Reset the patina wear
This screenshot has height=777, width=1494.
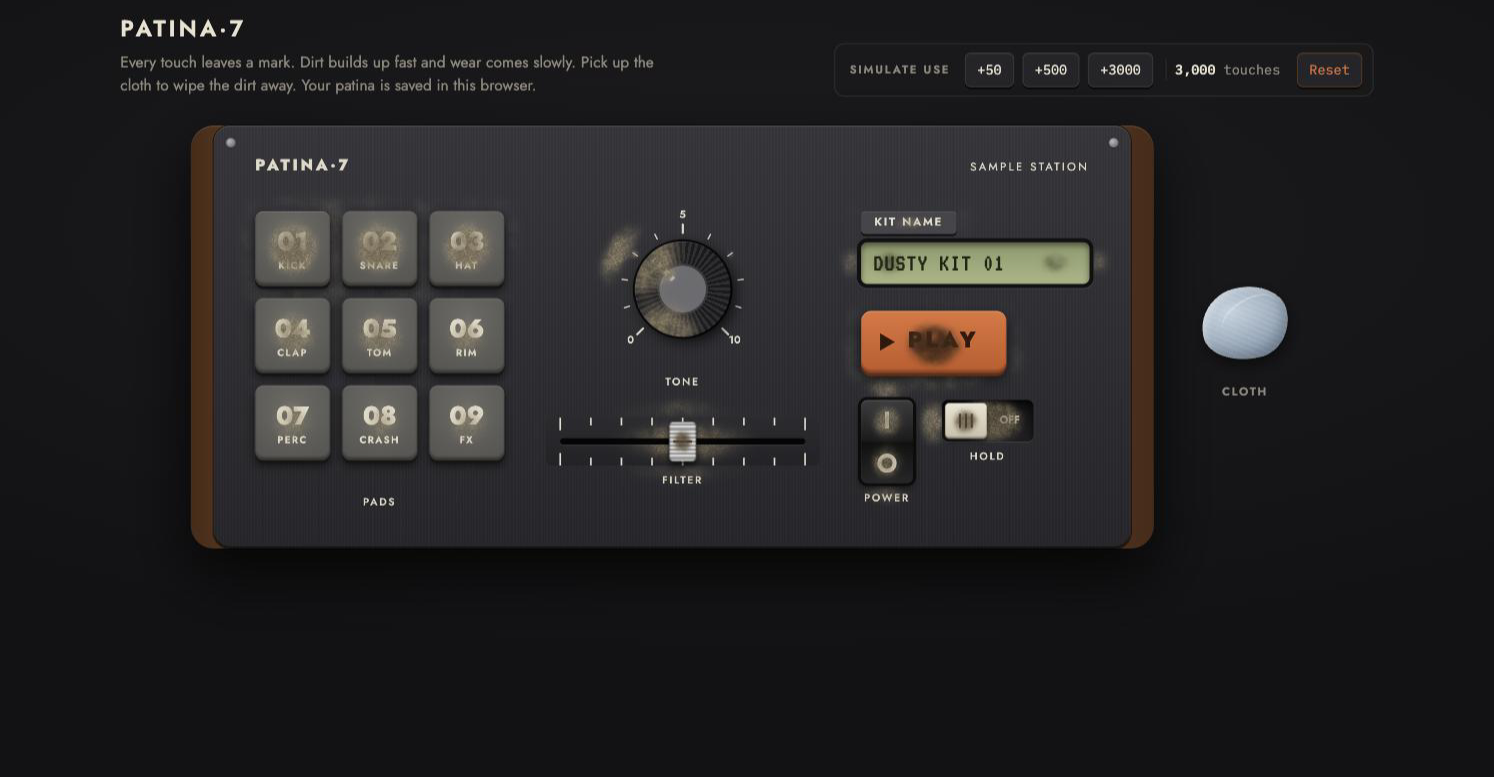click(x=1329, y=70)
